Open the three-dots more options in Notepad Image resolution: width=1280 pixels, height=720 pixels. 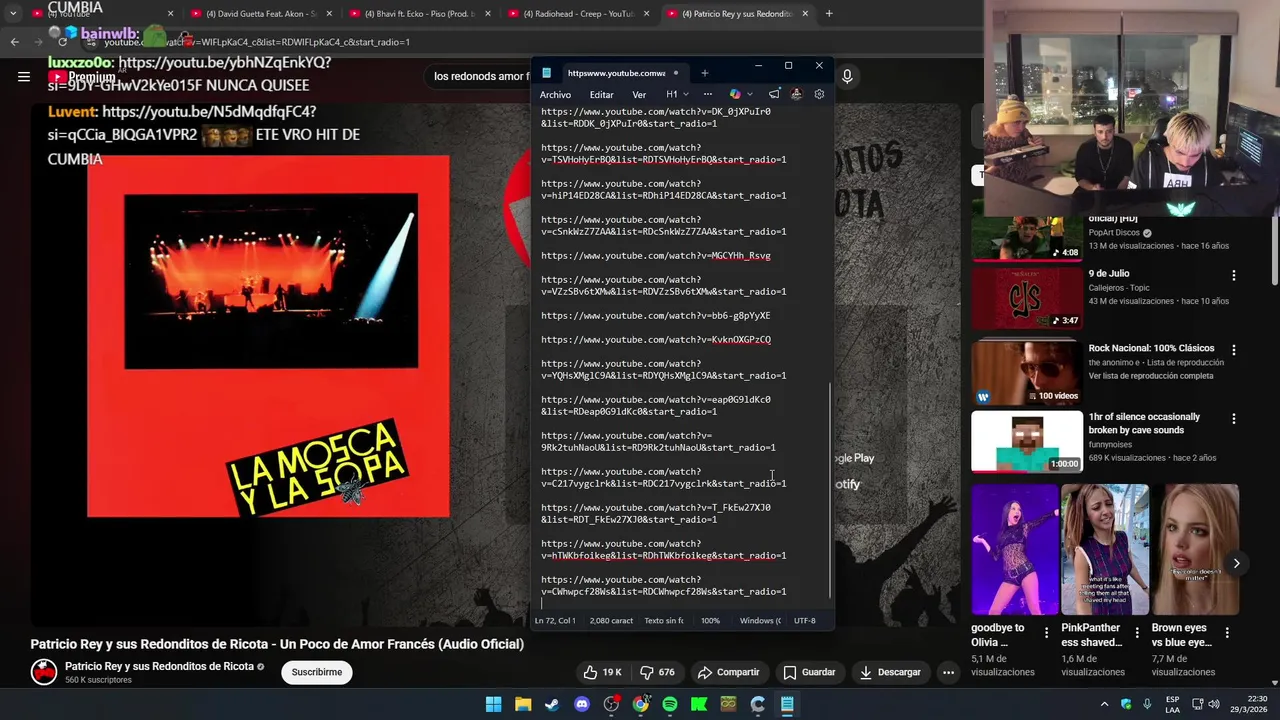coord(707,94)
